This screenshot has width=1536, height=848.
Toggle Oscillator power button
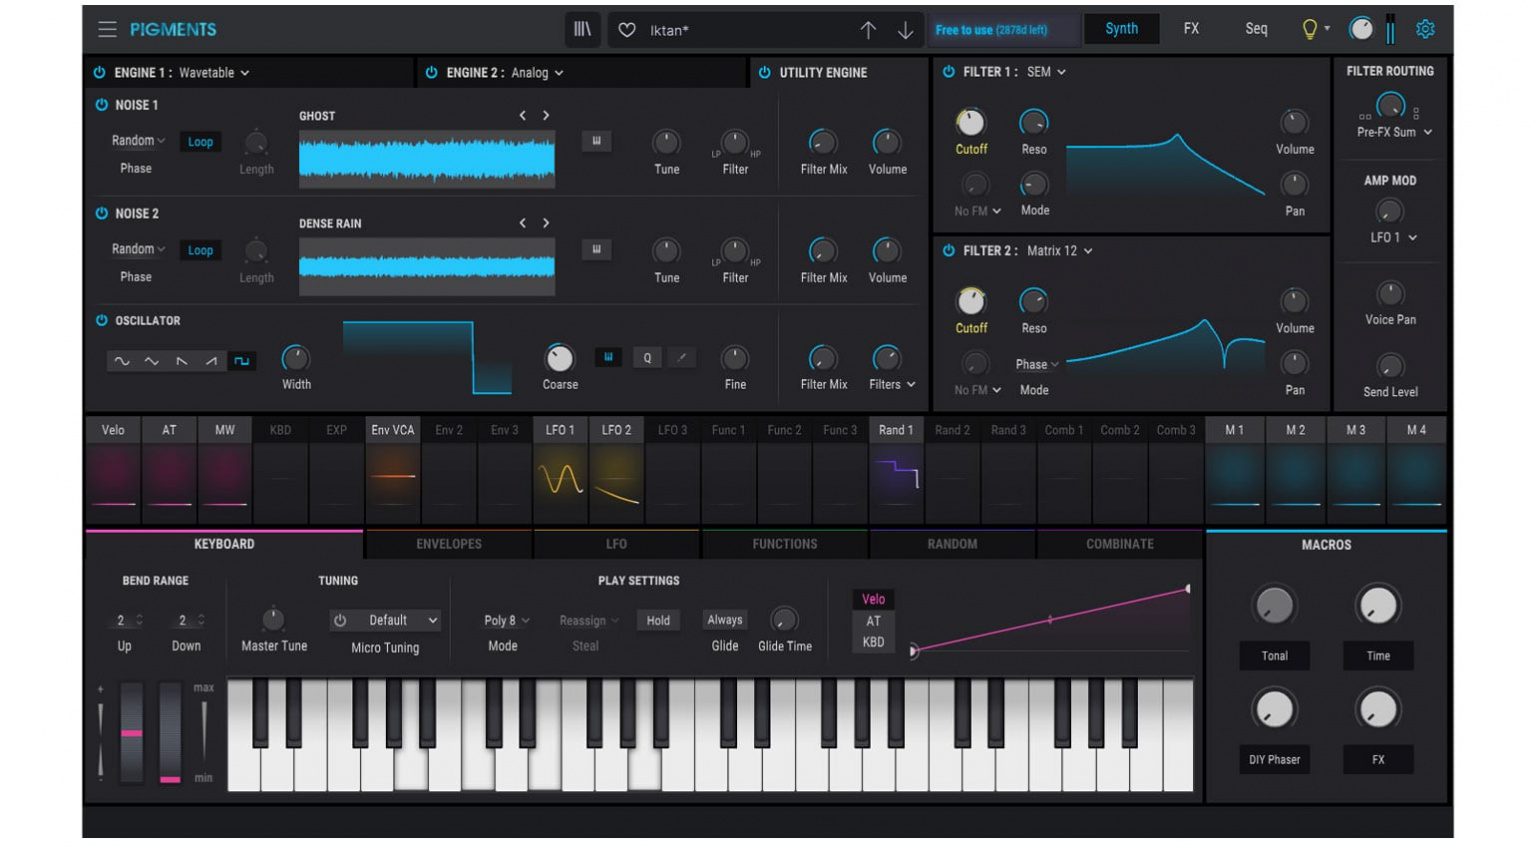click(101, 320)
